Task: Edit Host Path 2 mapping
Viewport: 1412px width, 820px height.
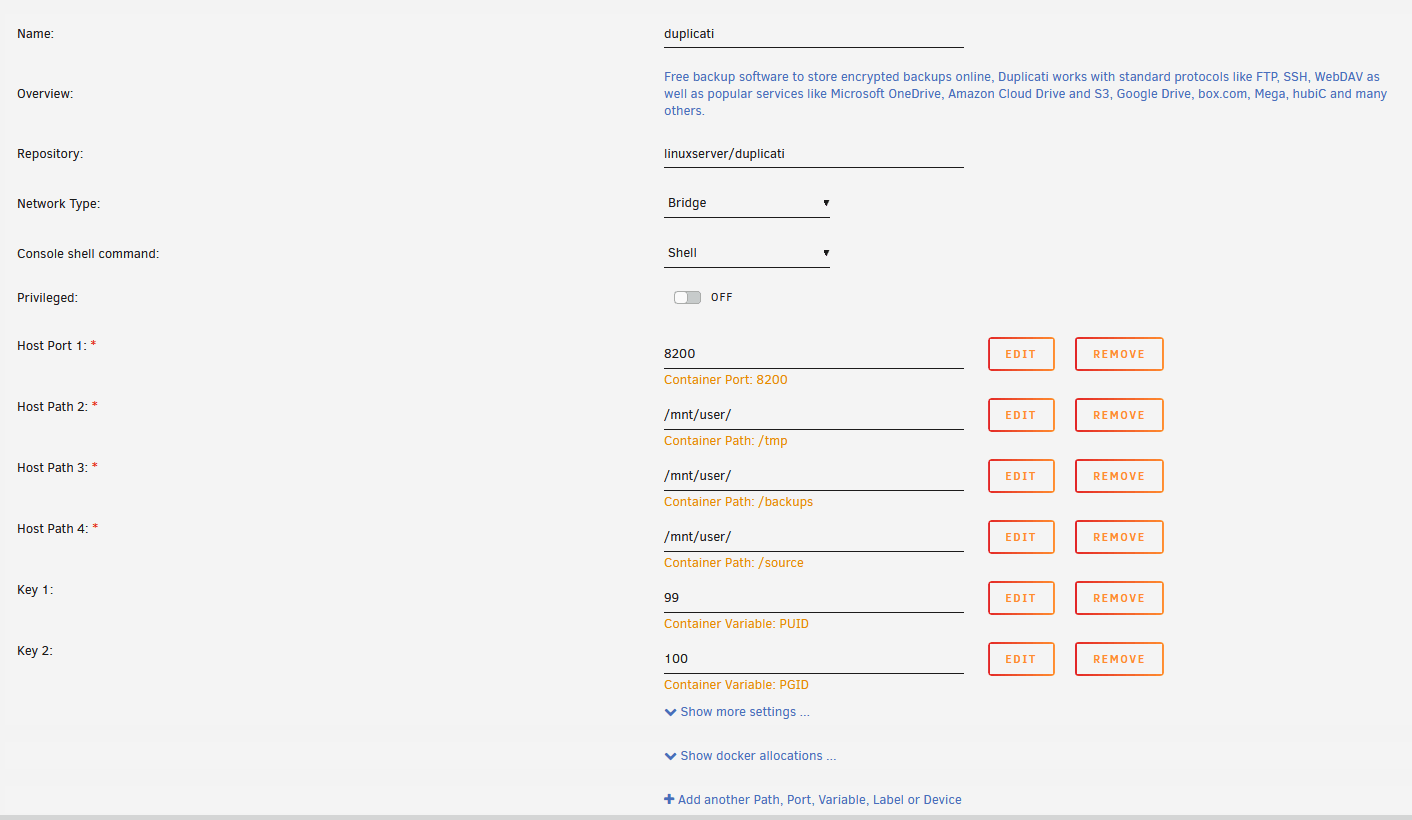Action: tap(1021, 415)
